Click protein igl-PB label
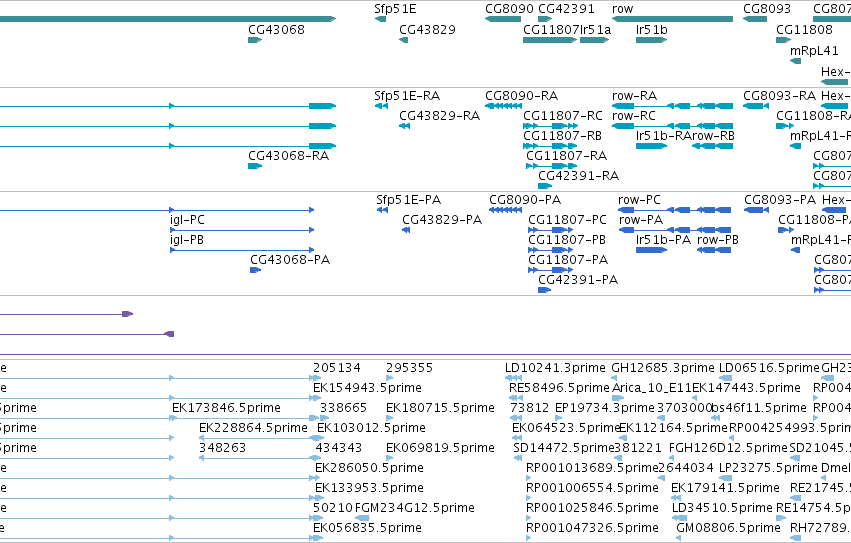851x543 pixels. tap(187, 241)
